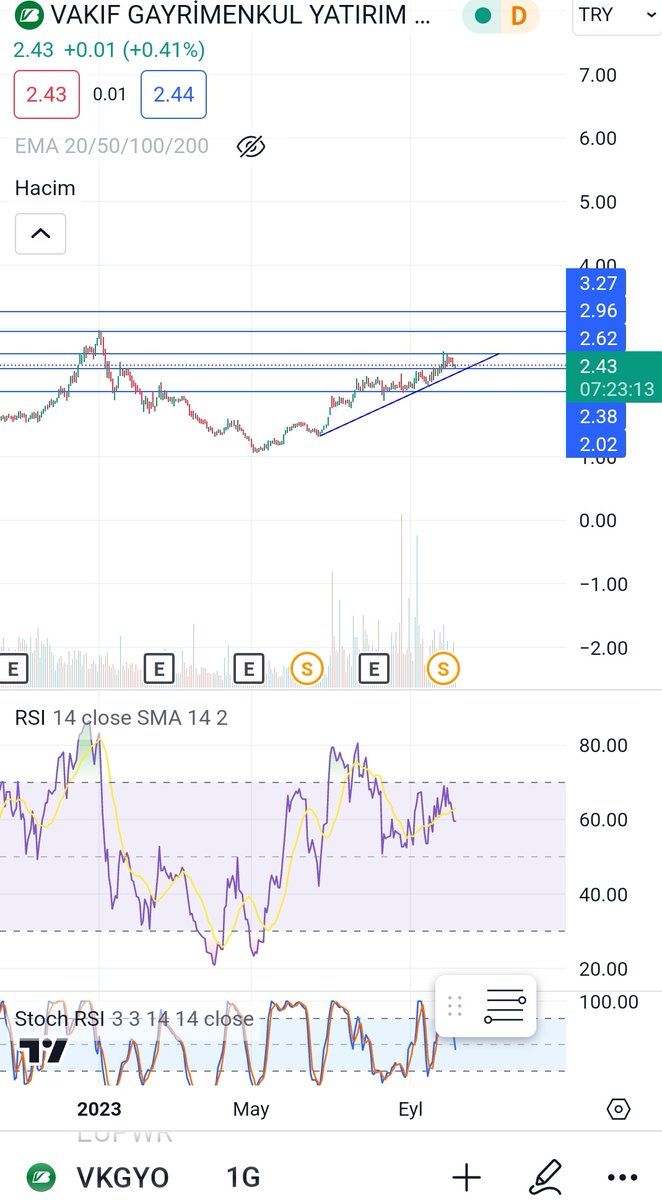The height and width of the screenshot is (1200, 662).
Task: Click the VKGYO symbol logo at bottom
Action: (40, 1178)
